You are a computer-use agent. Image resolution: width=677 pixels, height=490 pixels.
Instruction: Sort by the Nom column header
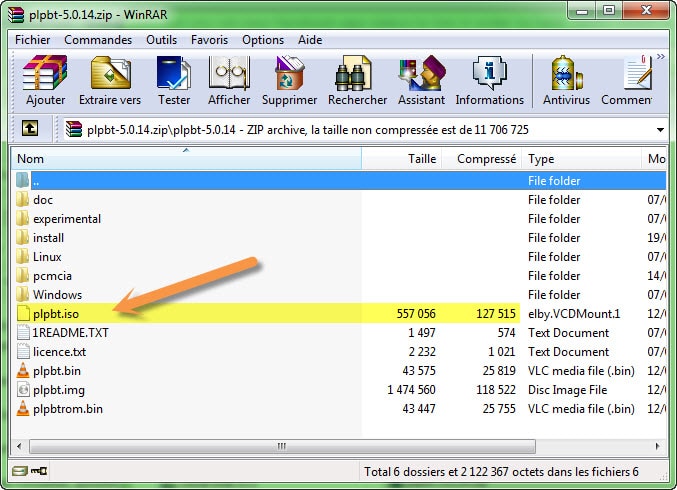[186, 158]
